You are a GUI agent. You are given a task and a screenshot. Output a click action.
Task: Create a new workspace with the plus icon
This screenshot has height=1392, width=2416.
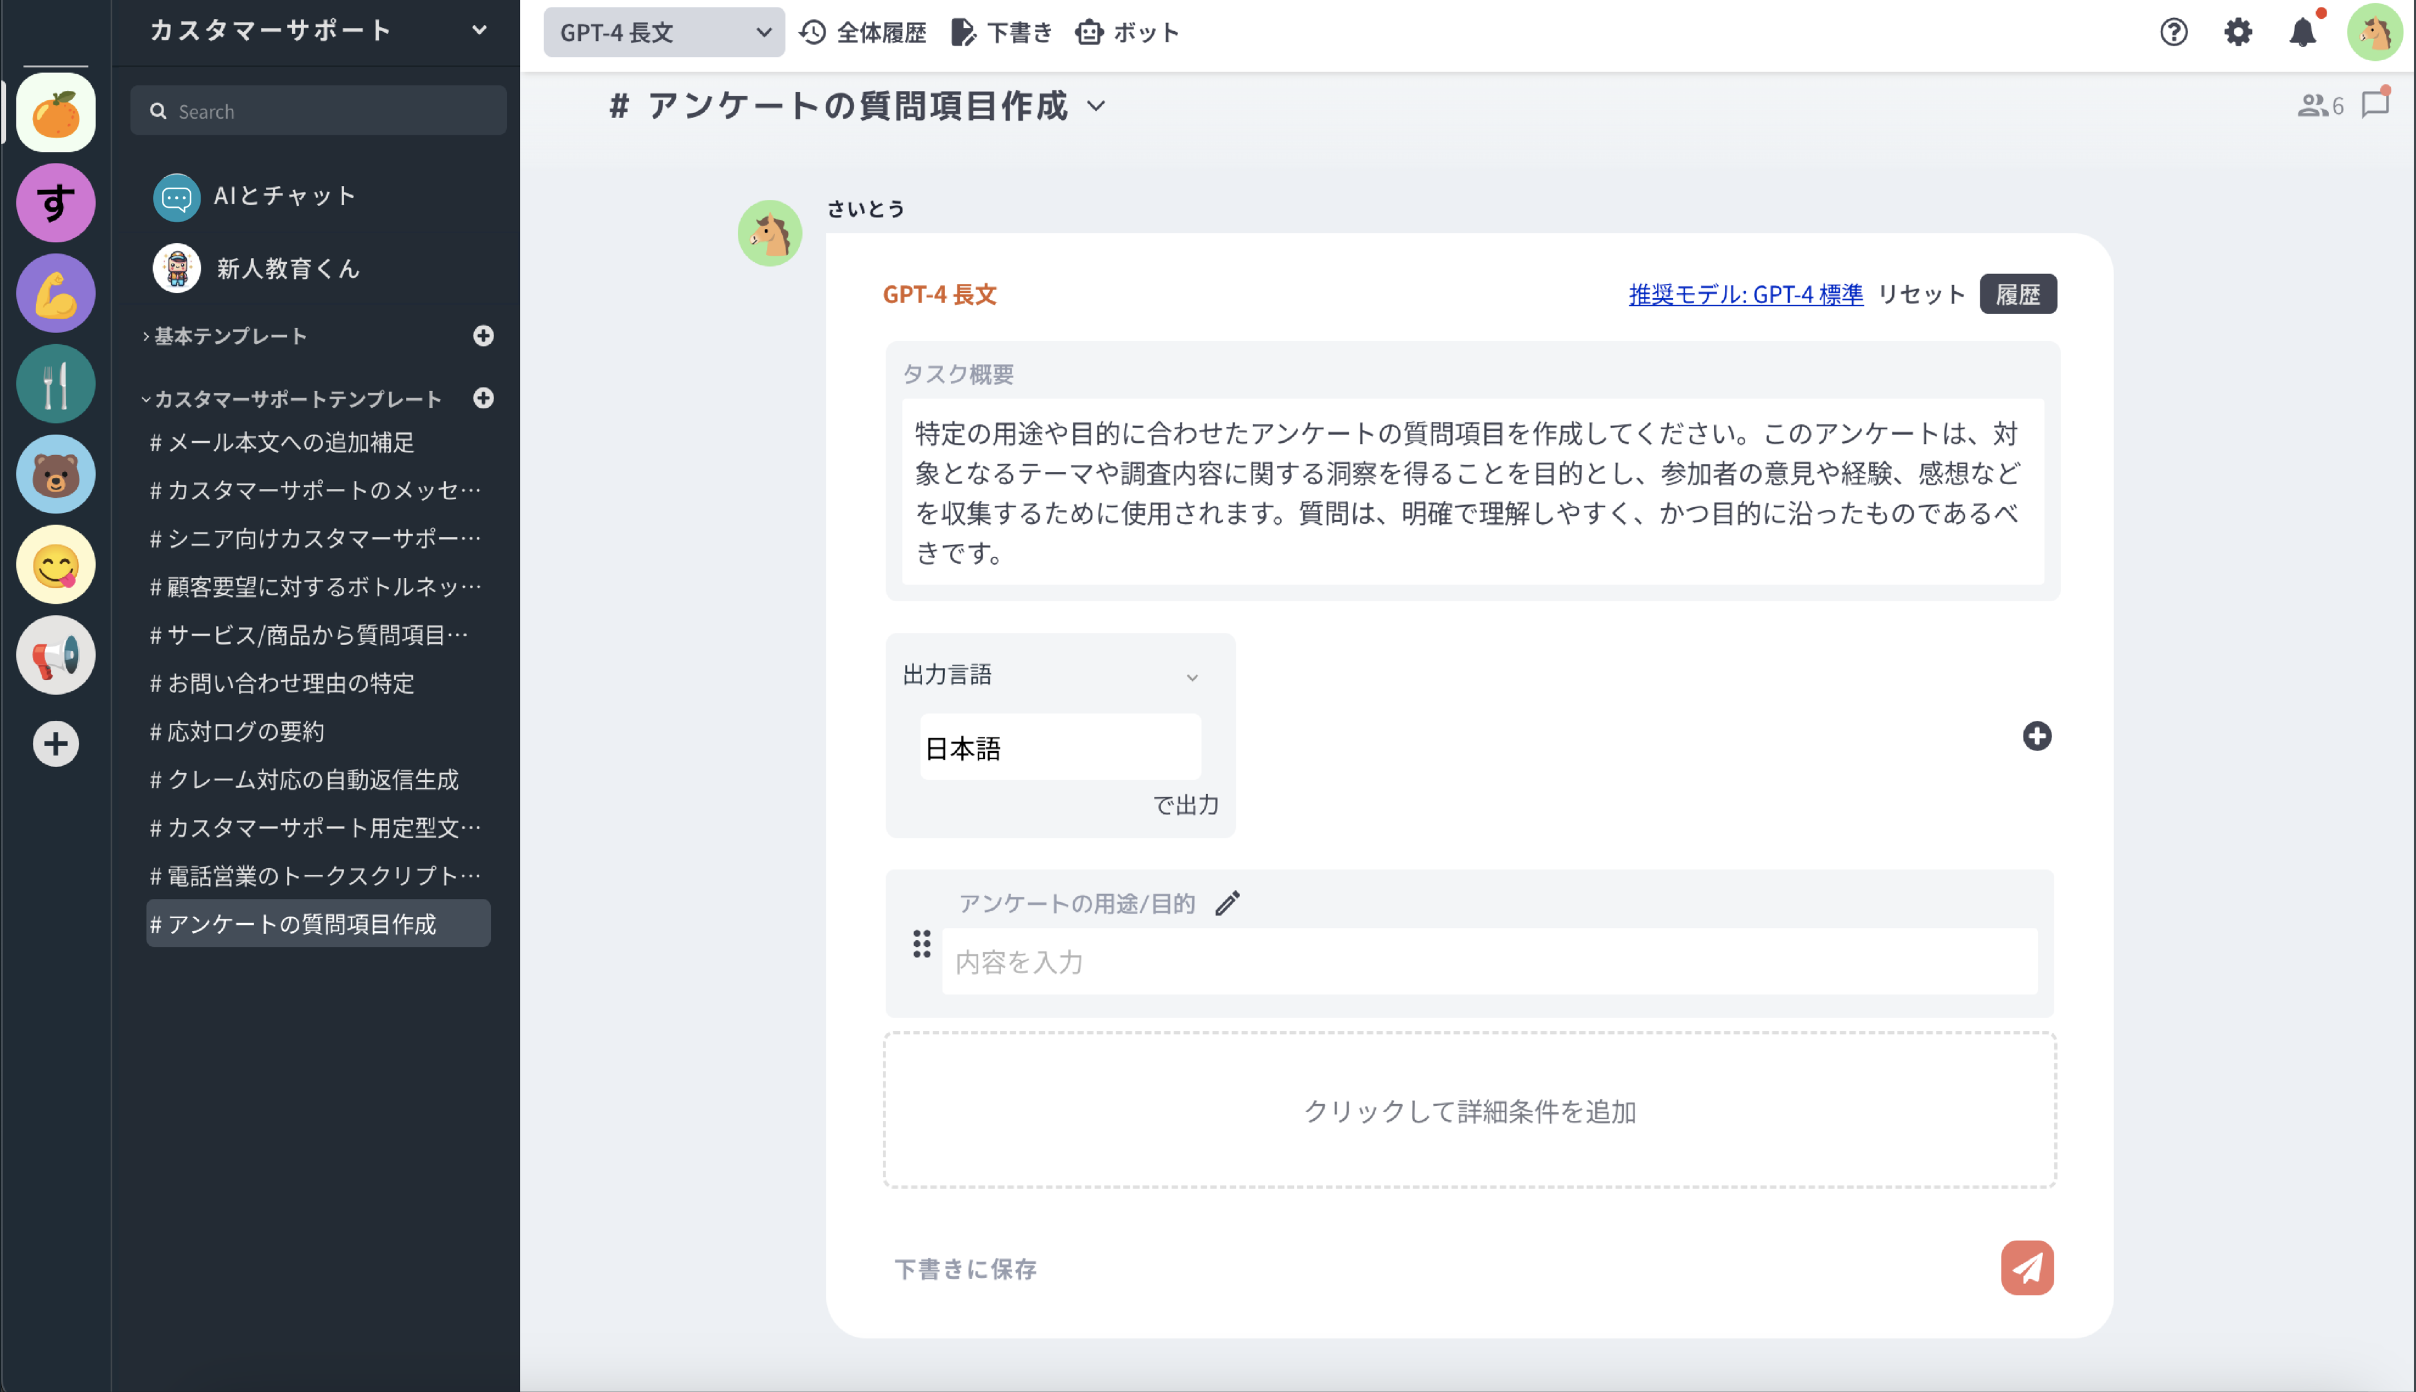(55, 743)
